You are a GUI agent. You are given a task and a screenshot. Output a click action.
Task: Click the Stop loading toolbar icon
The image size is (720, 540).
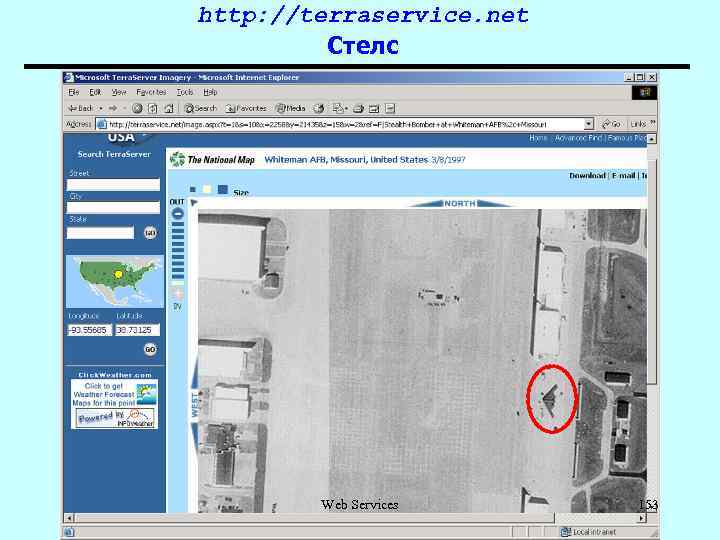point(137,108)
